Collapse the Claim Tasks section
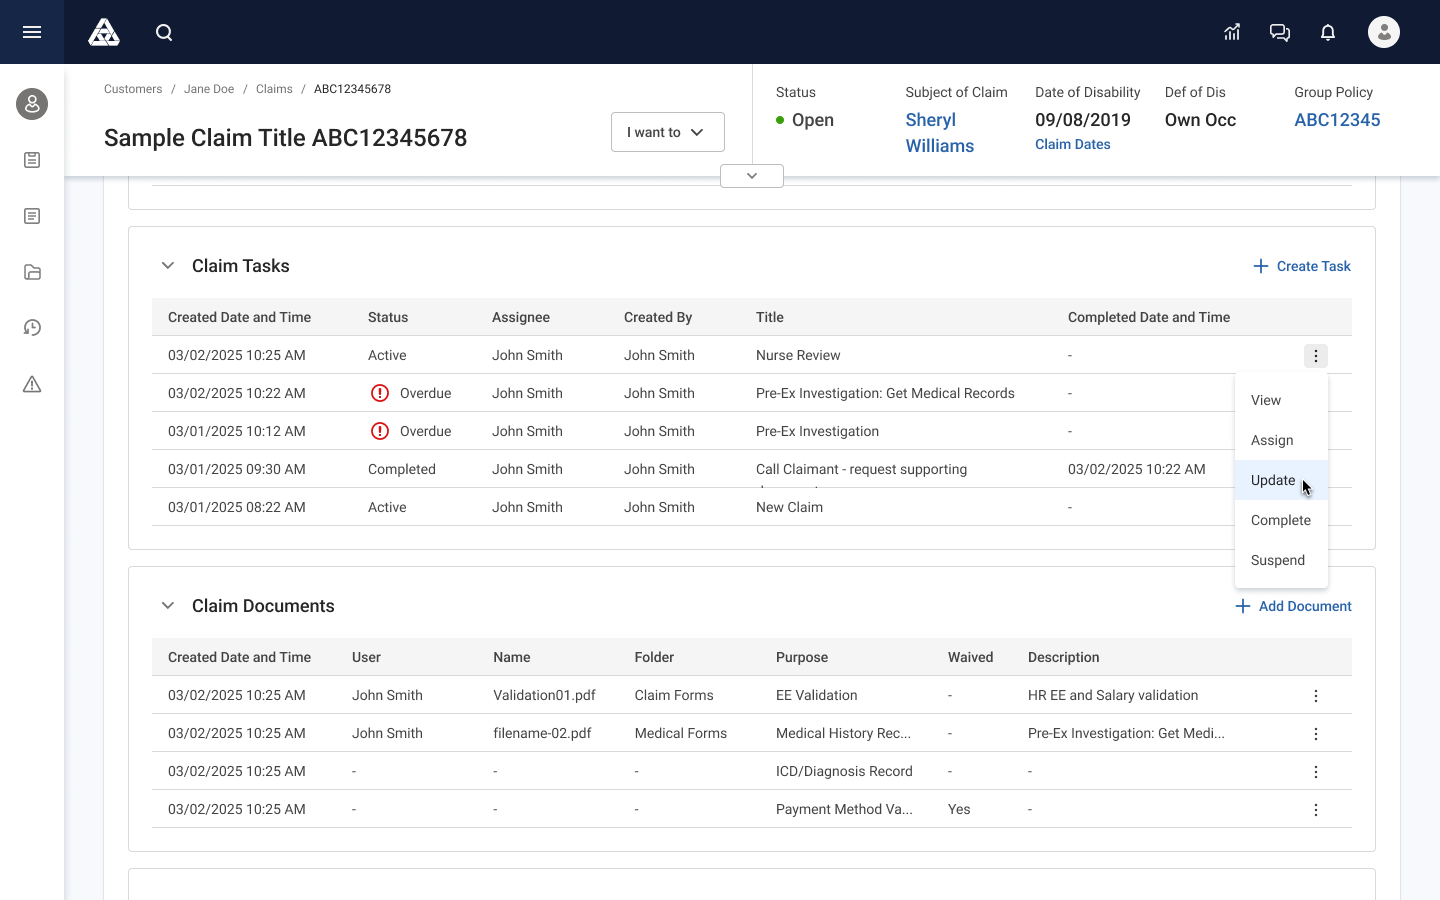This screenshot has height=900, width=1440. (168, 266)
